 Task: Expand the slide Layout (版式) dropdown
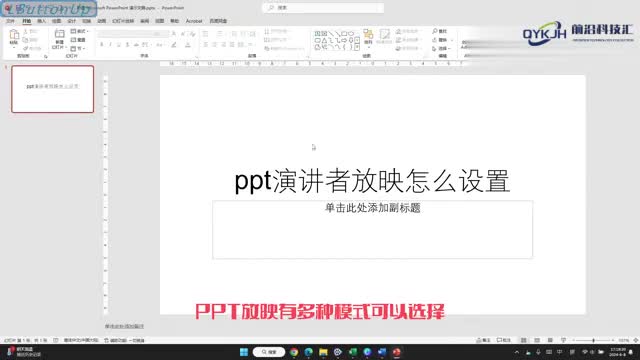[80, 31]
